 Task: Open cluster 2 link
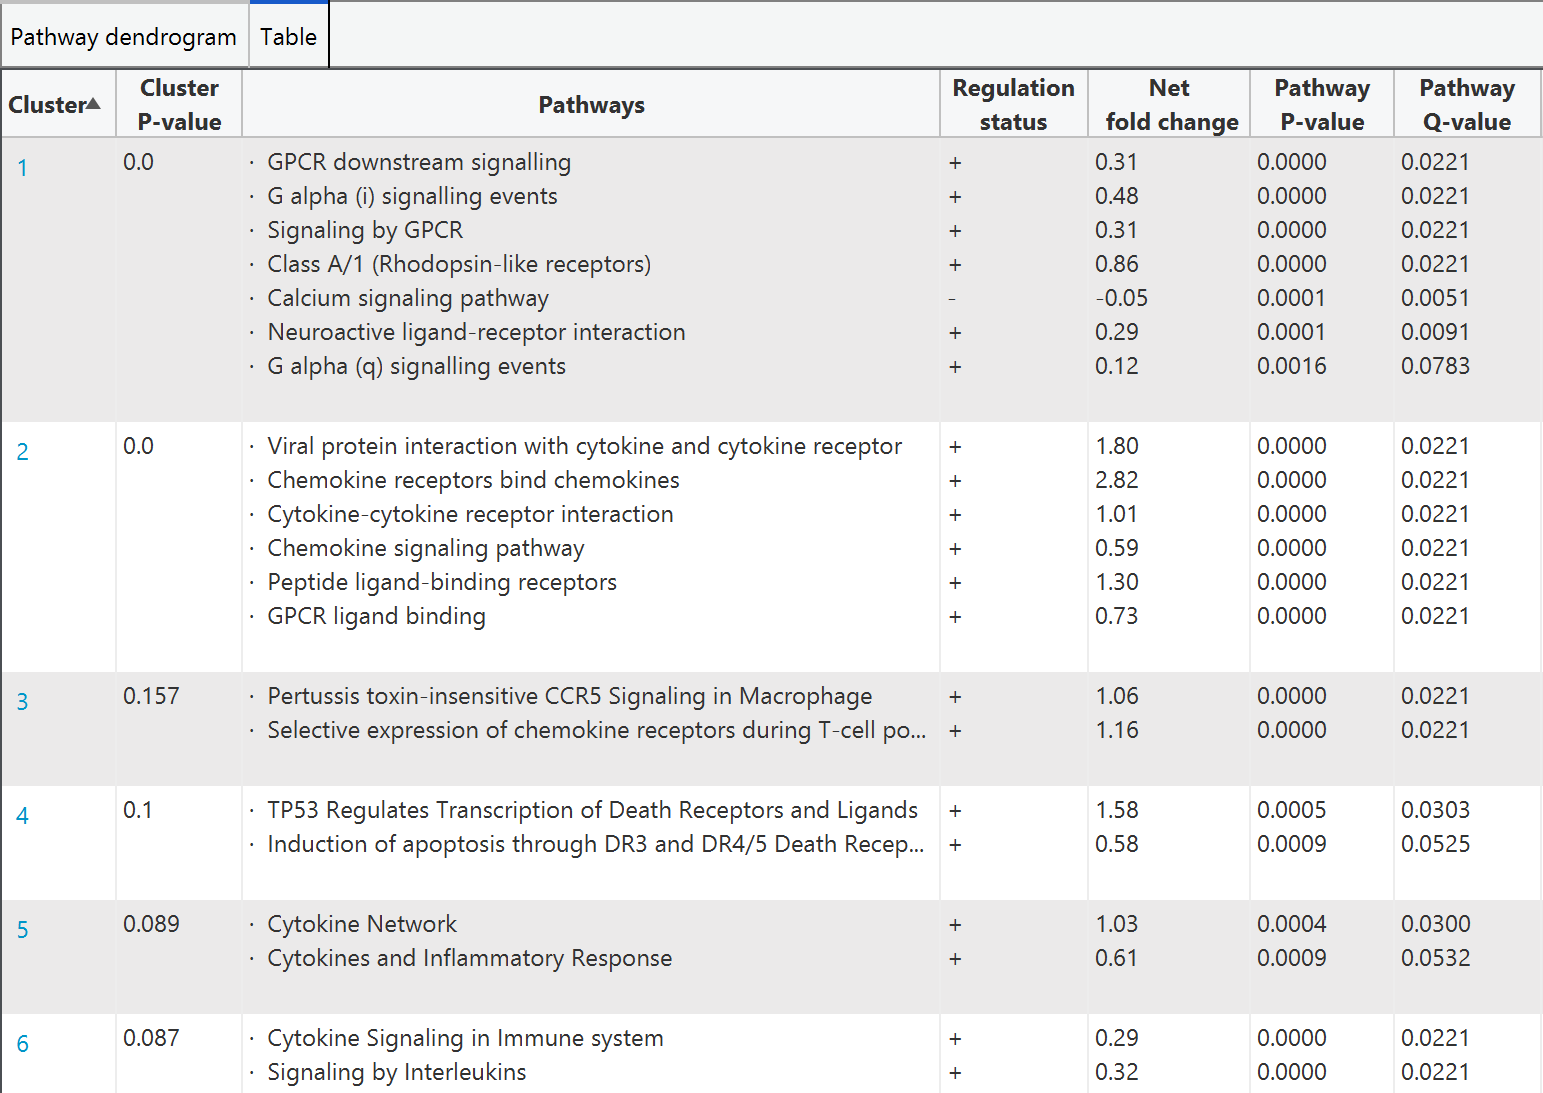(22, 452)
